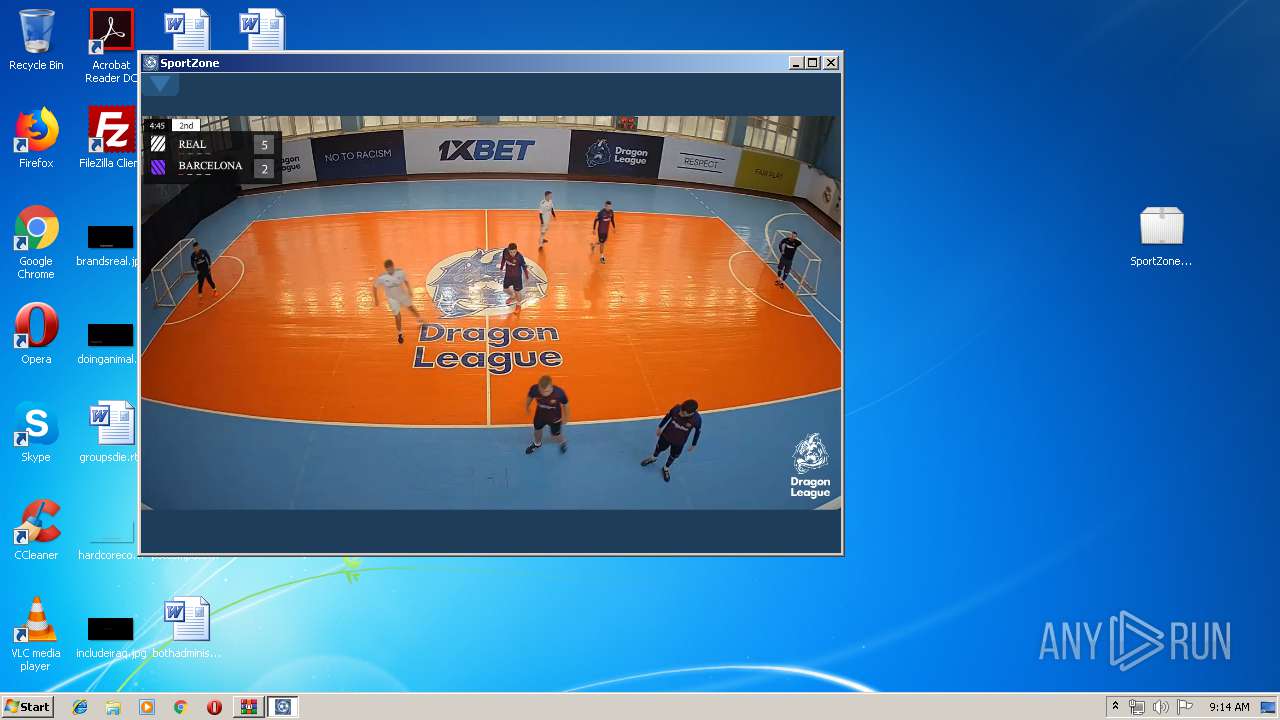This screenshot has width=1280, height=720.
Task: Click the 4:45 match timer
Action: tap(157, 126)
